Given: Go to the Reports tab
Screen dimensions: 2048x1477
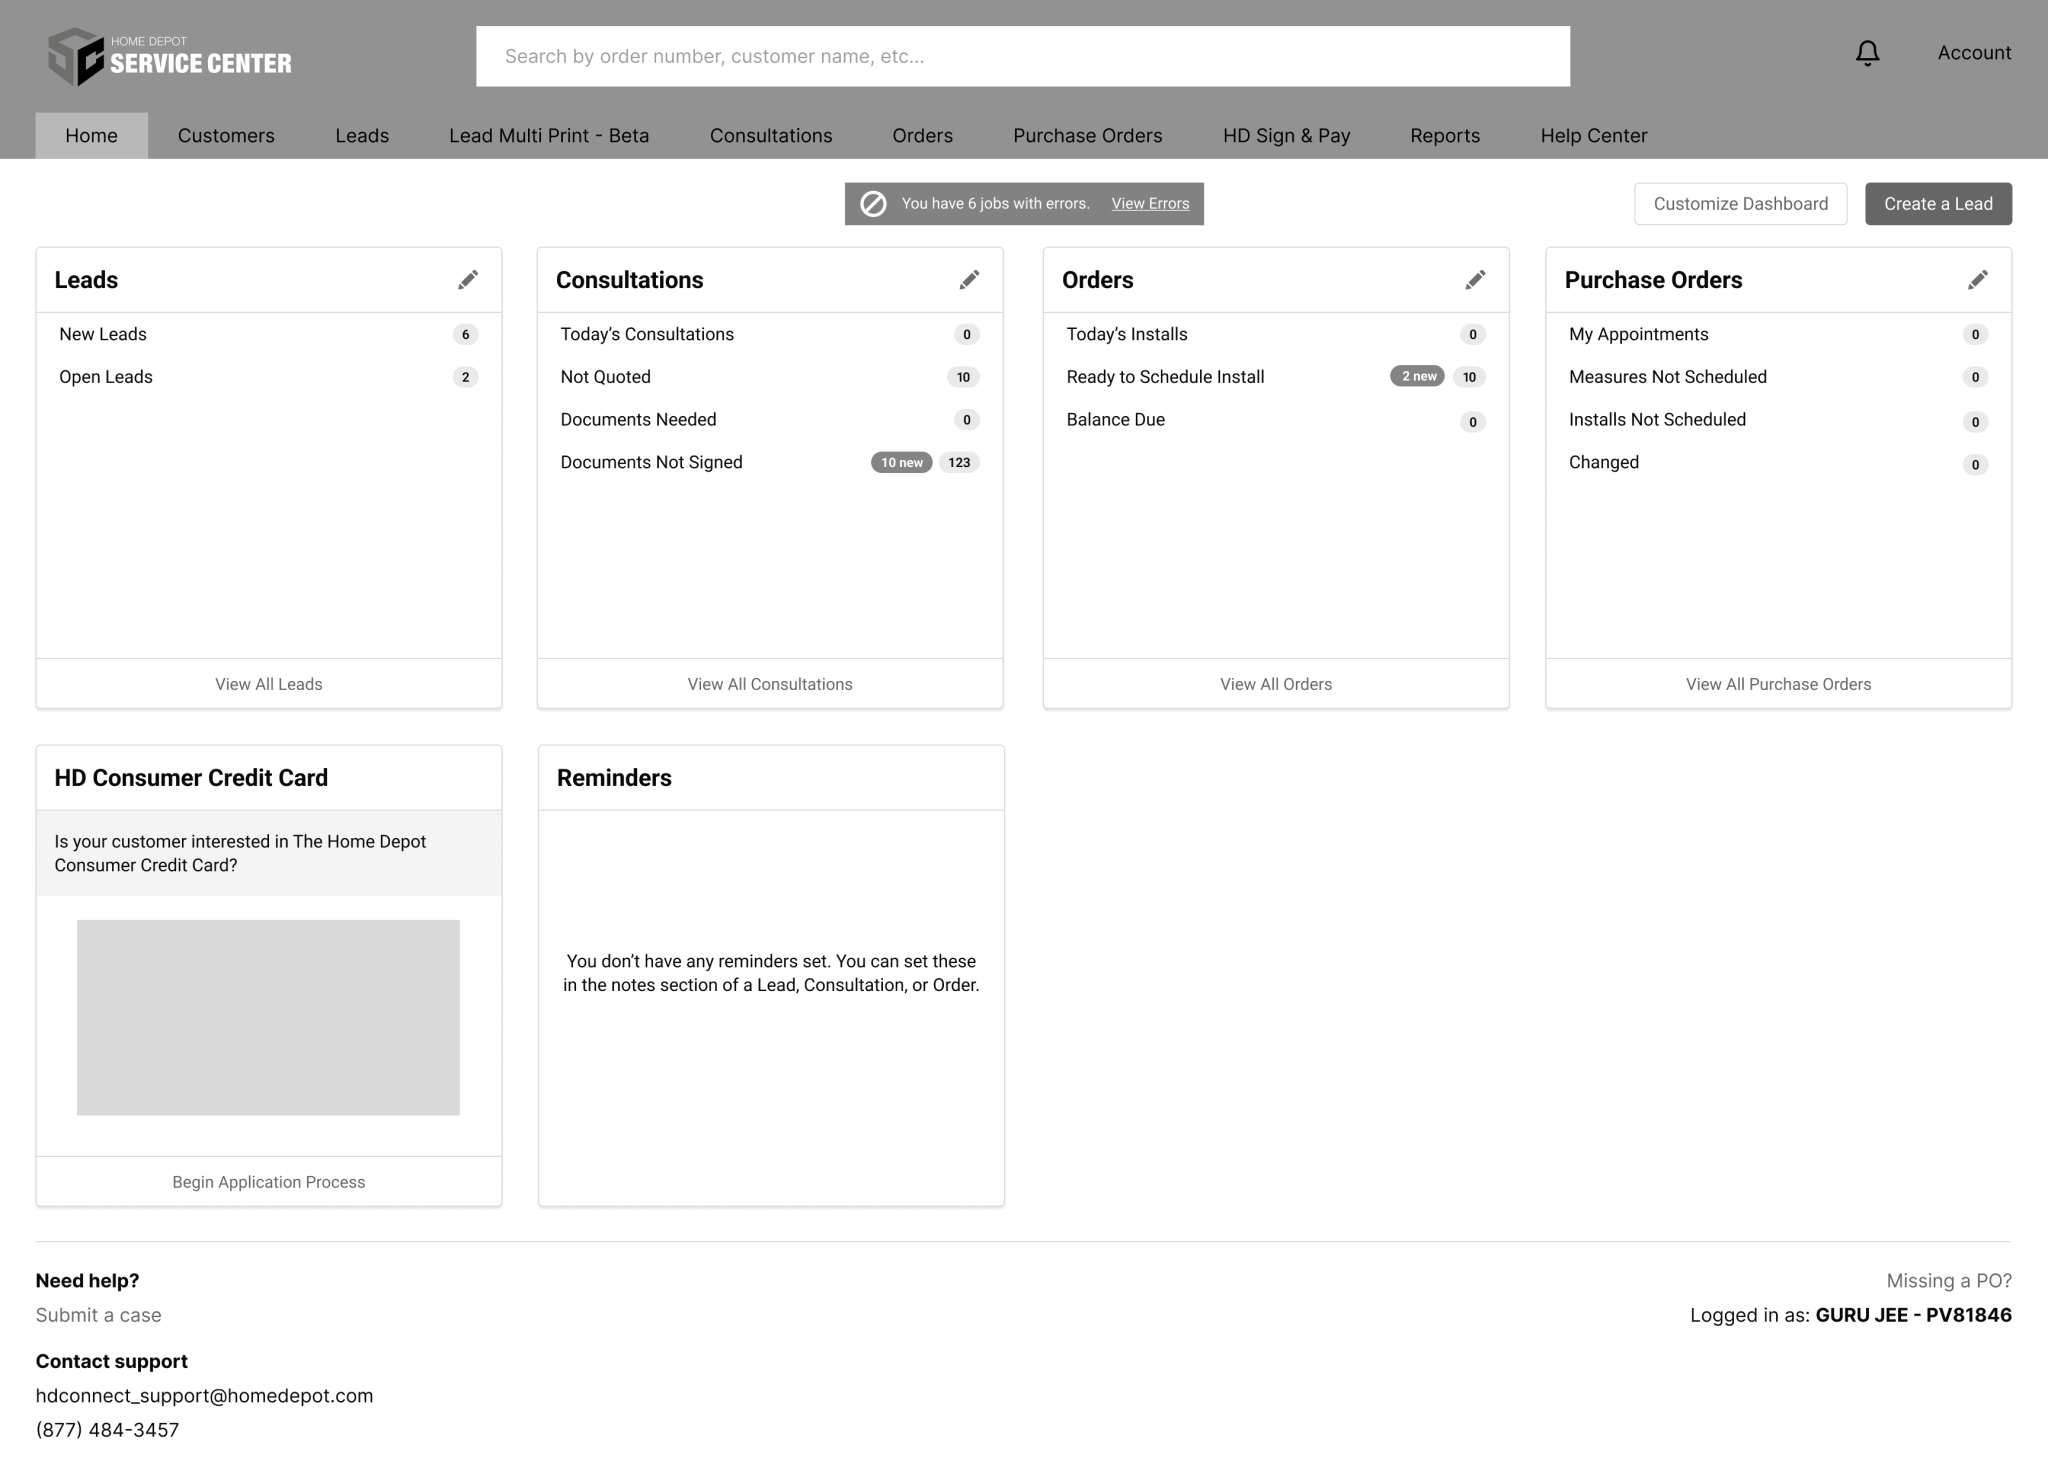Looking at the screenshot, I should coord(1445,136).
